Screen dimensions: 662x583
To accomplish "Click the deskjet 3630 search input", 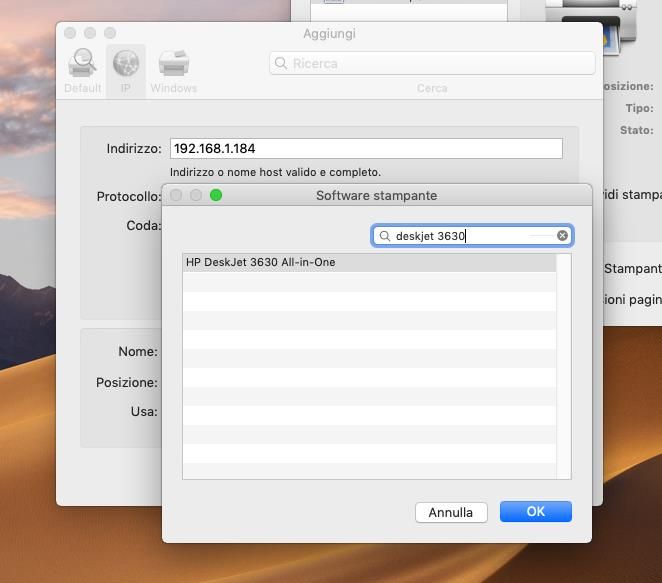I will click(472, 236).
